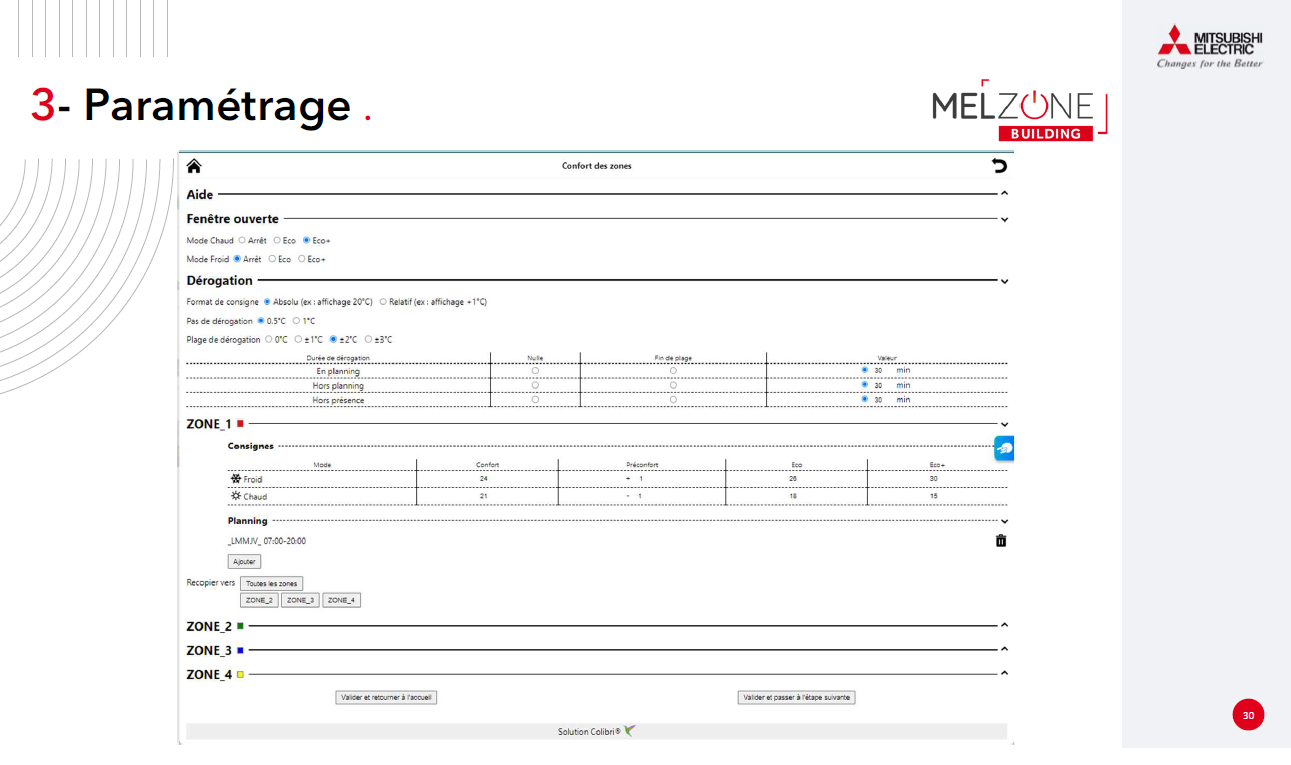Click the green ZONE_2 color square
The height and width of the screenshot is (765, 1291).
(240, 626)
